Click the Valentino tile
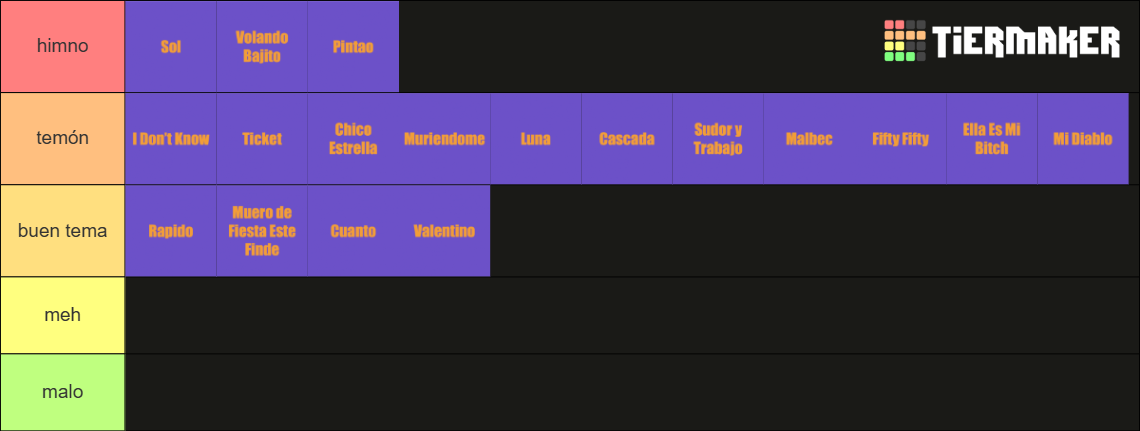The width and height of the screenshot is (1140, 431). tap(444, 231)
